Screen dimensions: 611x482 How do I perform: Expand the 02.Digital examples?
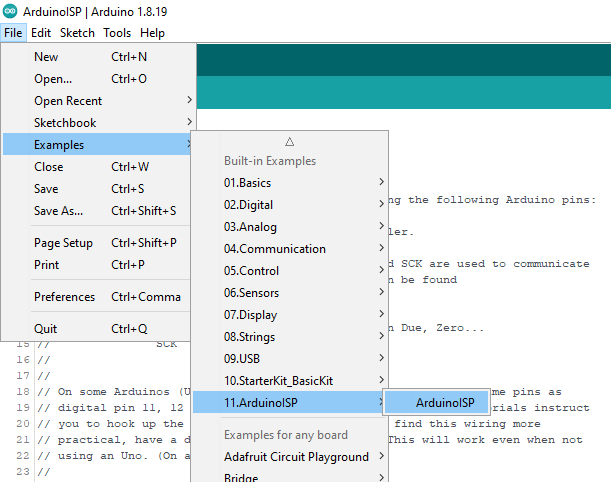point(290,205)
